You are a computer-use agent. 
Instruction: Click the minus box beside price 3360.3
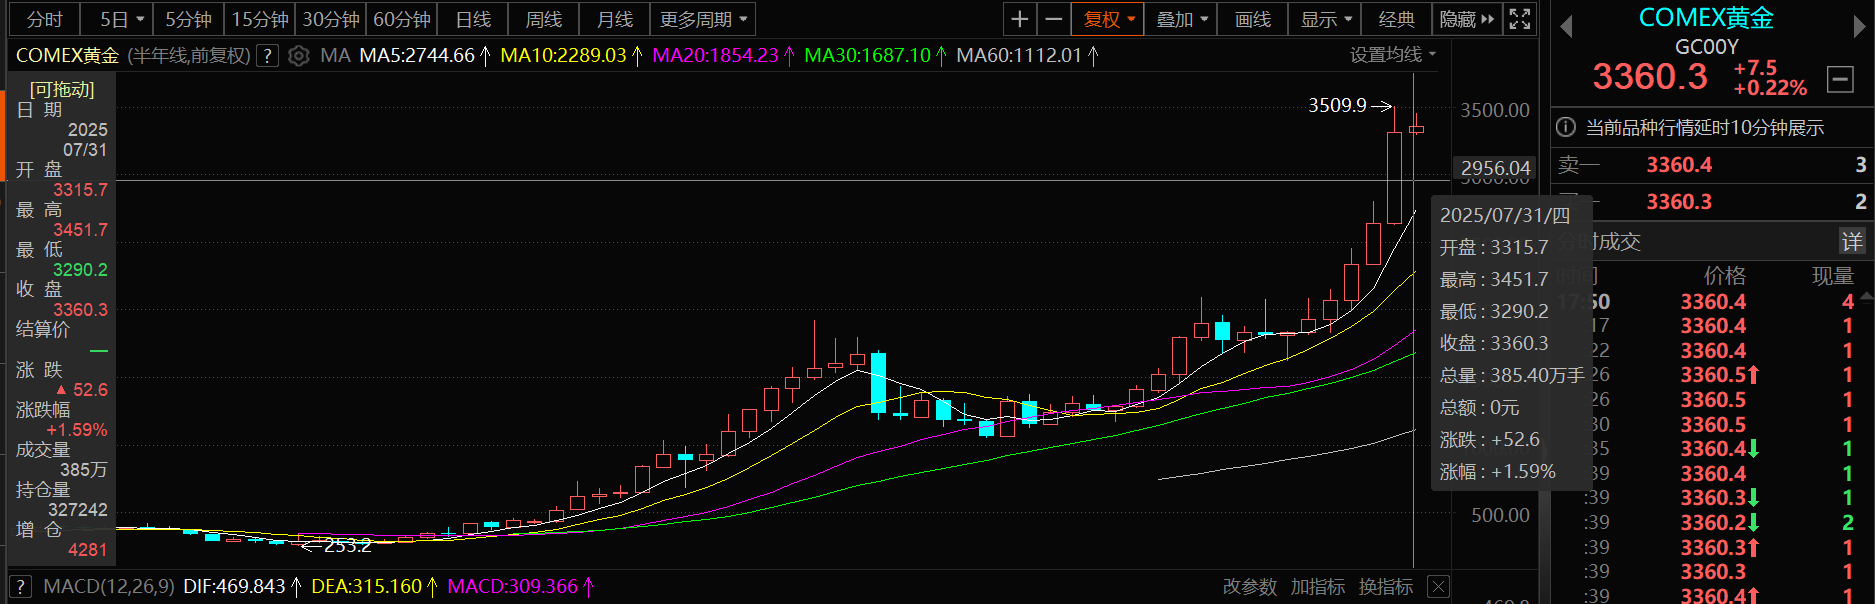[1840, 79]
